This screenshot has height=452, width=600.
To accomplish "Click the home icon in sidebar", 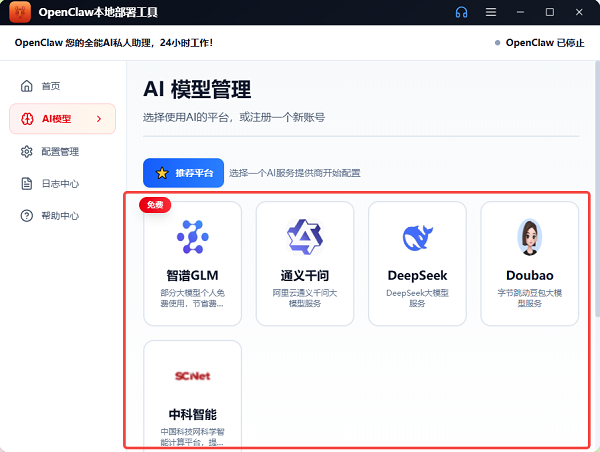I will 26,86.
